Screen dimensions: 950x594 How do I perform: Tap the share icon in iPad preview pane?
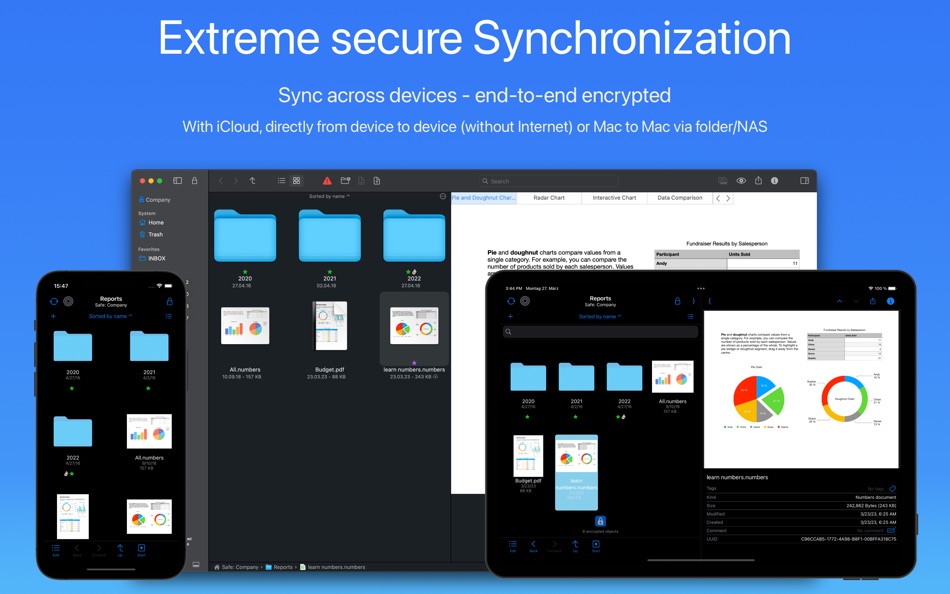point(872,301)
